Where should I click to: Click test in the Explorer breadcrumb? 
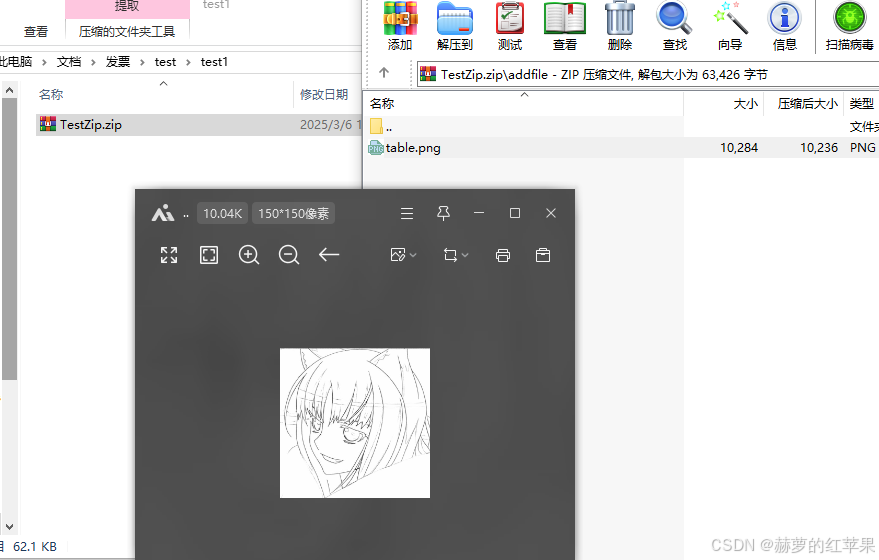[x=165, y=62]
